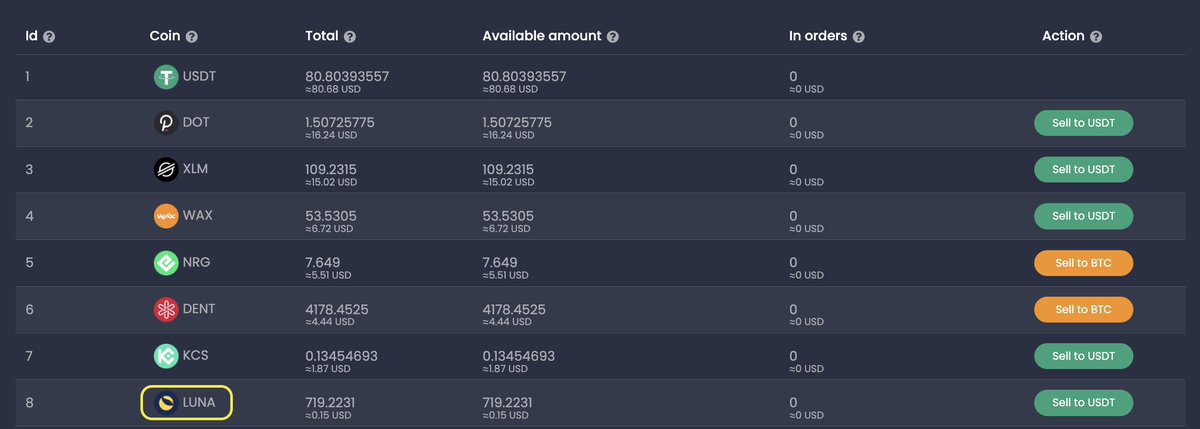Sort by Available amount column header
Viewport: 1200px width, 429px height.
[542, 36]
